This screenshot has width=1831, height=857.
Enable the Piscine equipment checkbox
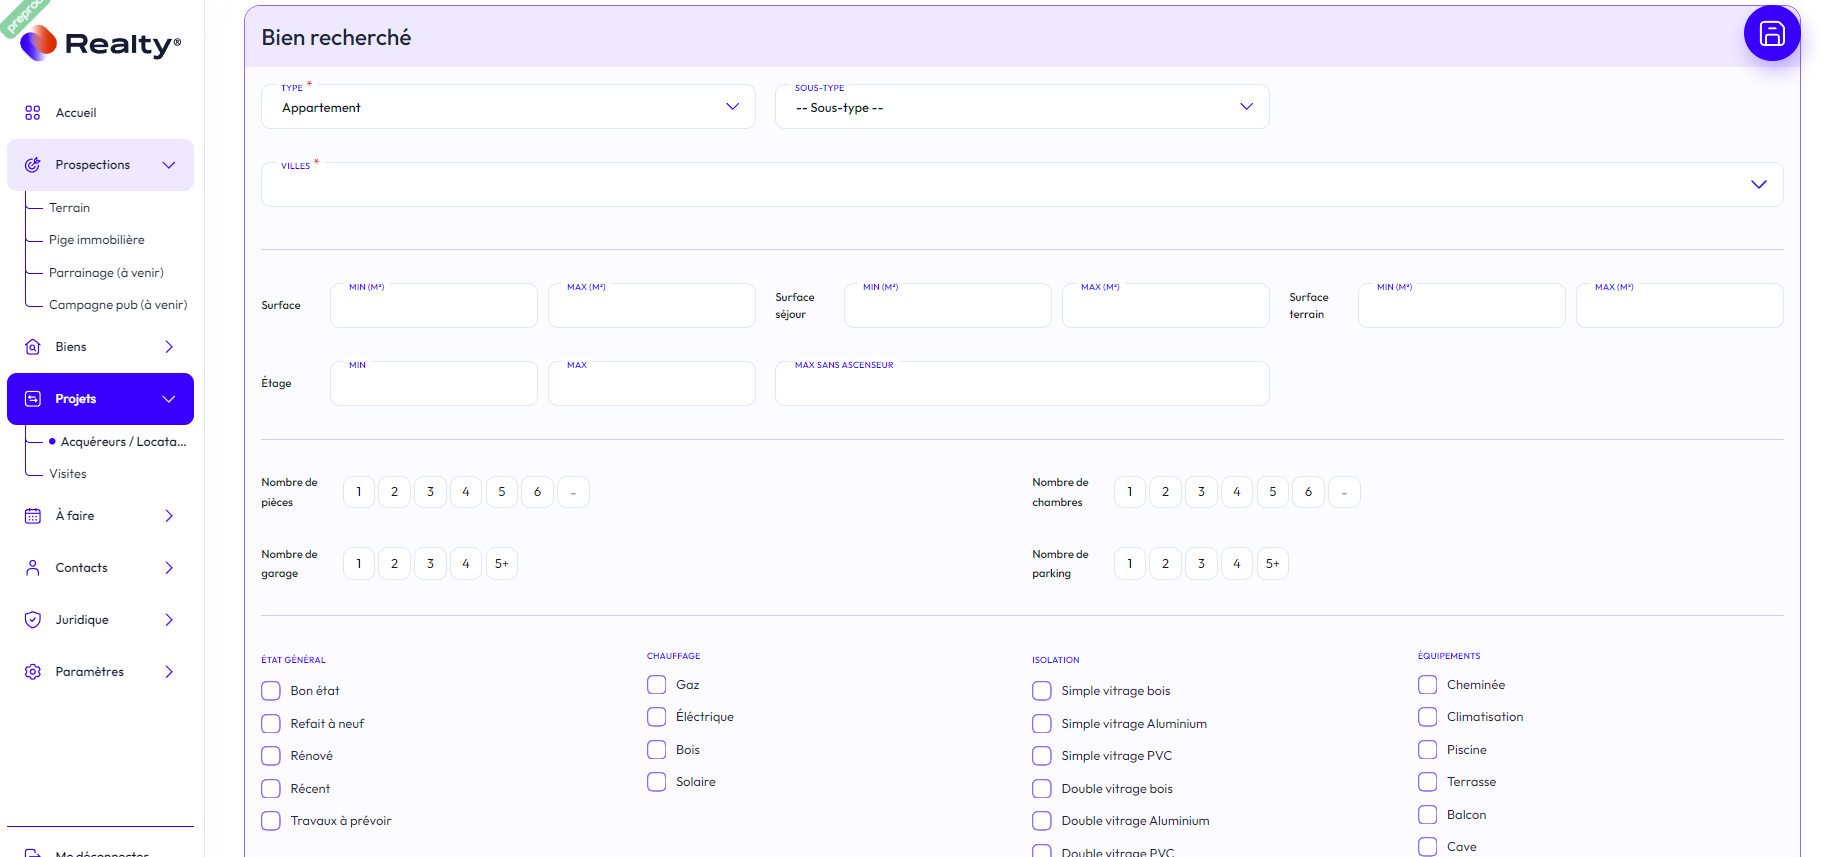tap(1427, 750)
